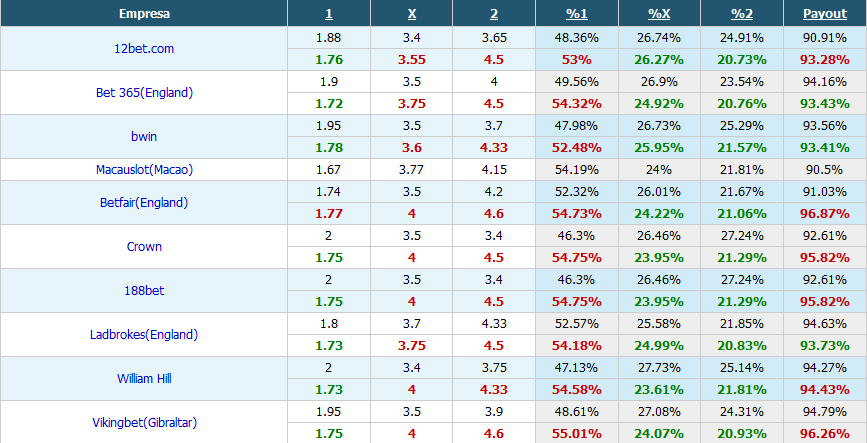The width and height of the screenshot is (867, 443).
Task: Sort by the %2 column header
Action: click(x=741, y=14)
